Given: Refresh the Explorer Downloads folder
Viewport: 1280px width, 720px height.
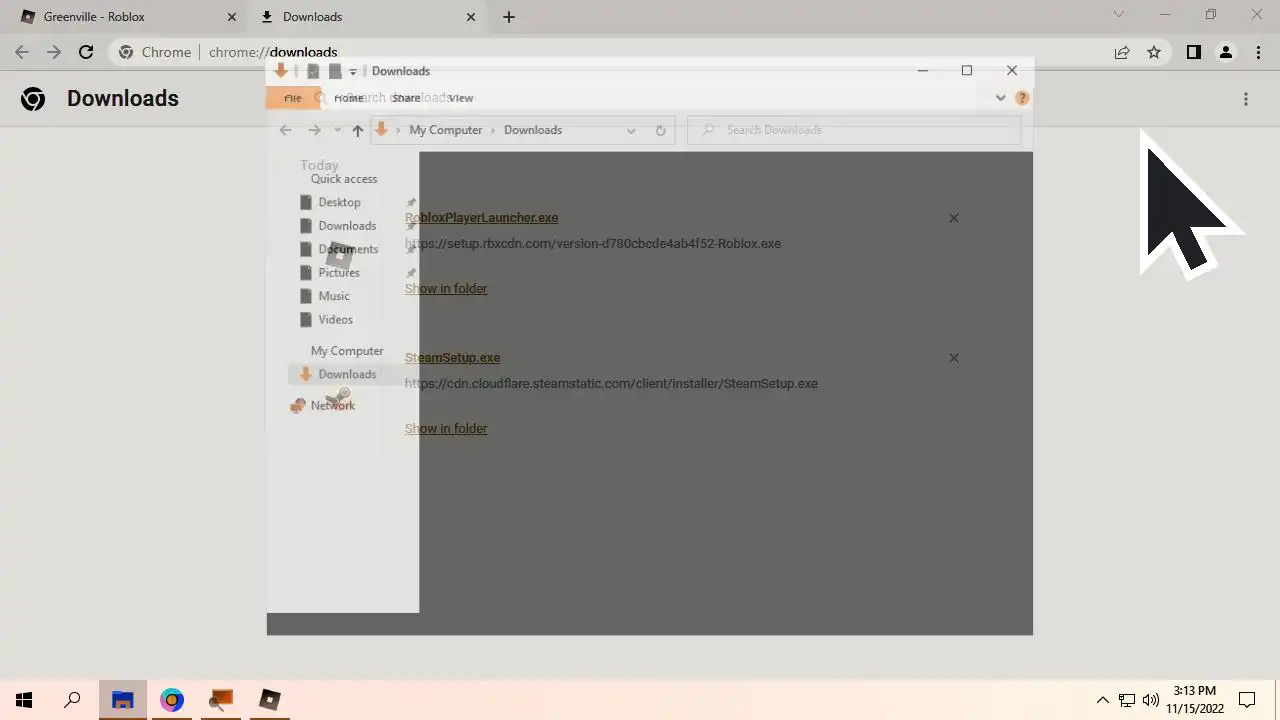Looking at the screenshot, I should (x=660, y=130).
